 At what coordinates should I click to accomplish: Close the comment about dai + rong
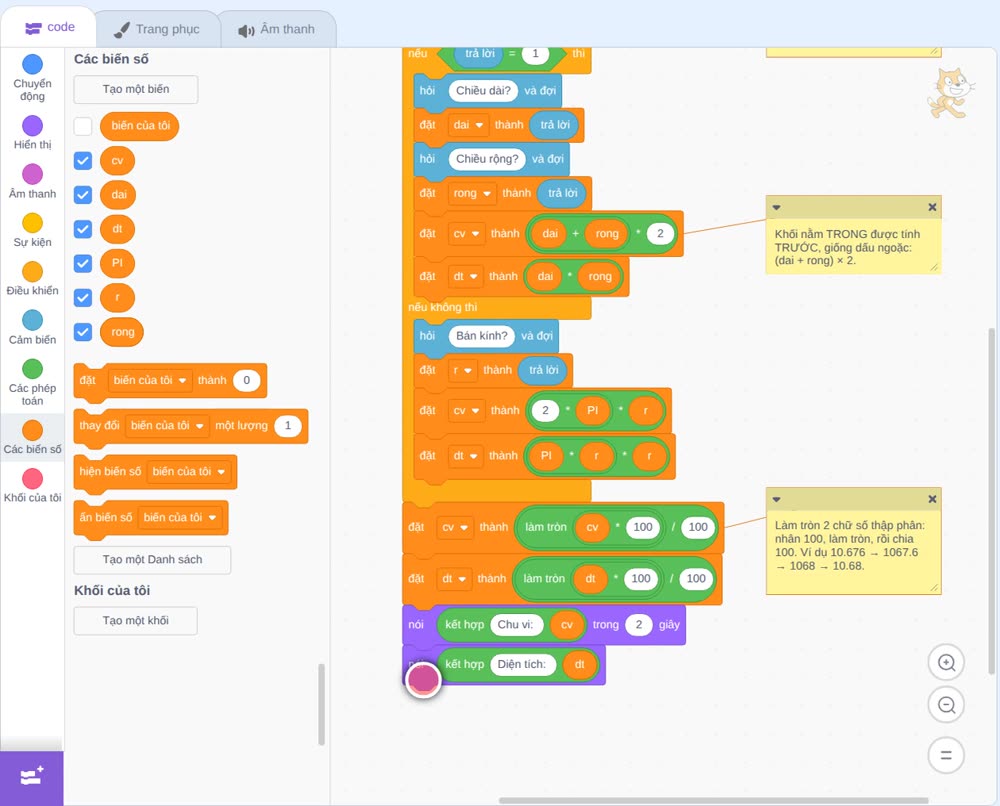(x=932, y=207)
